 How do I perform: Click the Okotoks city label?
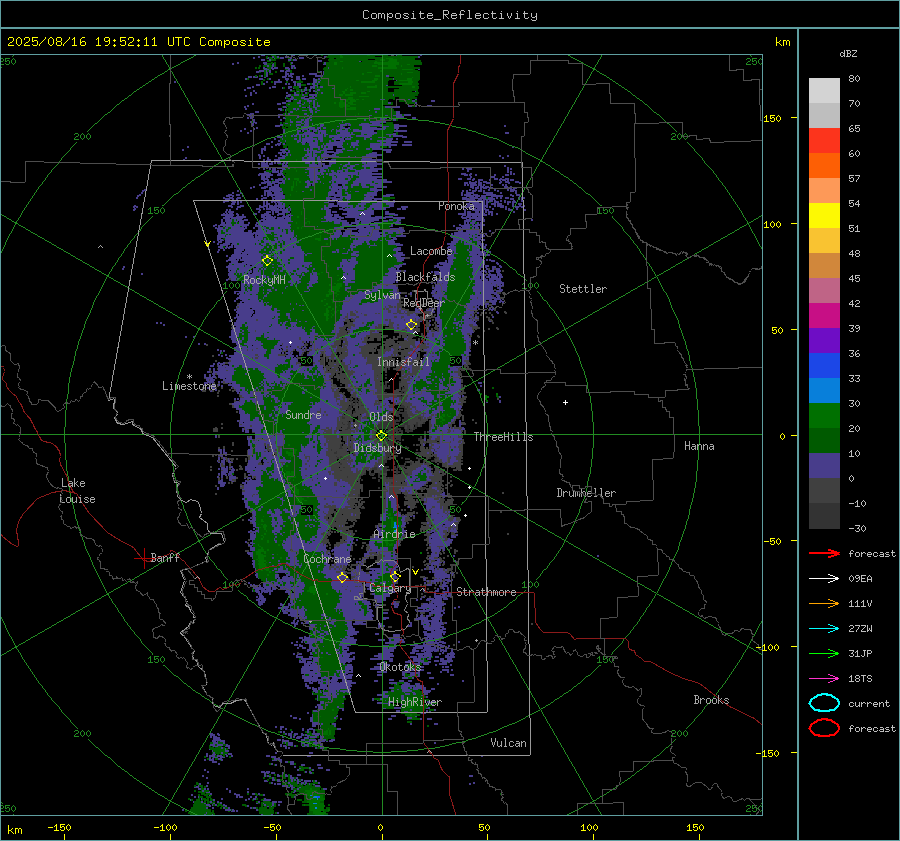(x=400, y=667)
